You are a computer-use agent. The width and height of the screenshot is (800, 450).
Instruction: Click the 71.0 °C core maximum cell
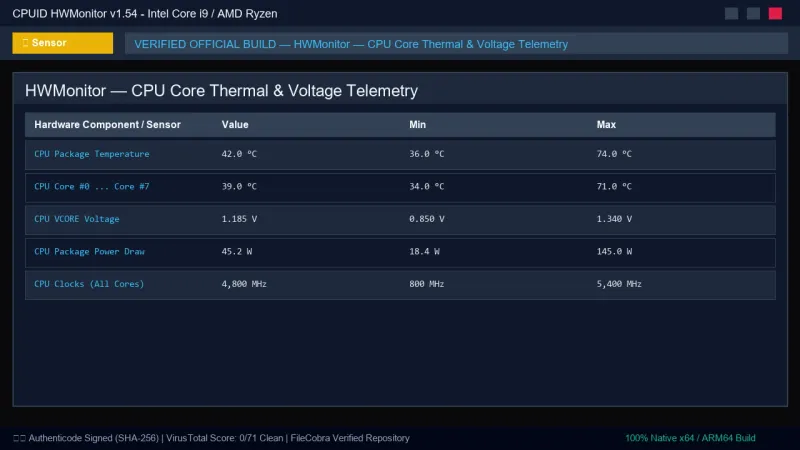coord(614,187)
